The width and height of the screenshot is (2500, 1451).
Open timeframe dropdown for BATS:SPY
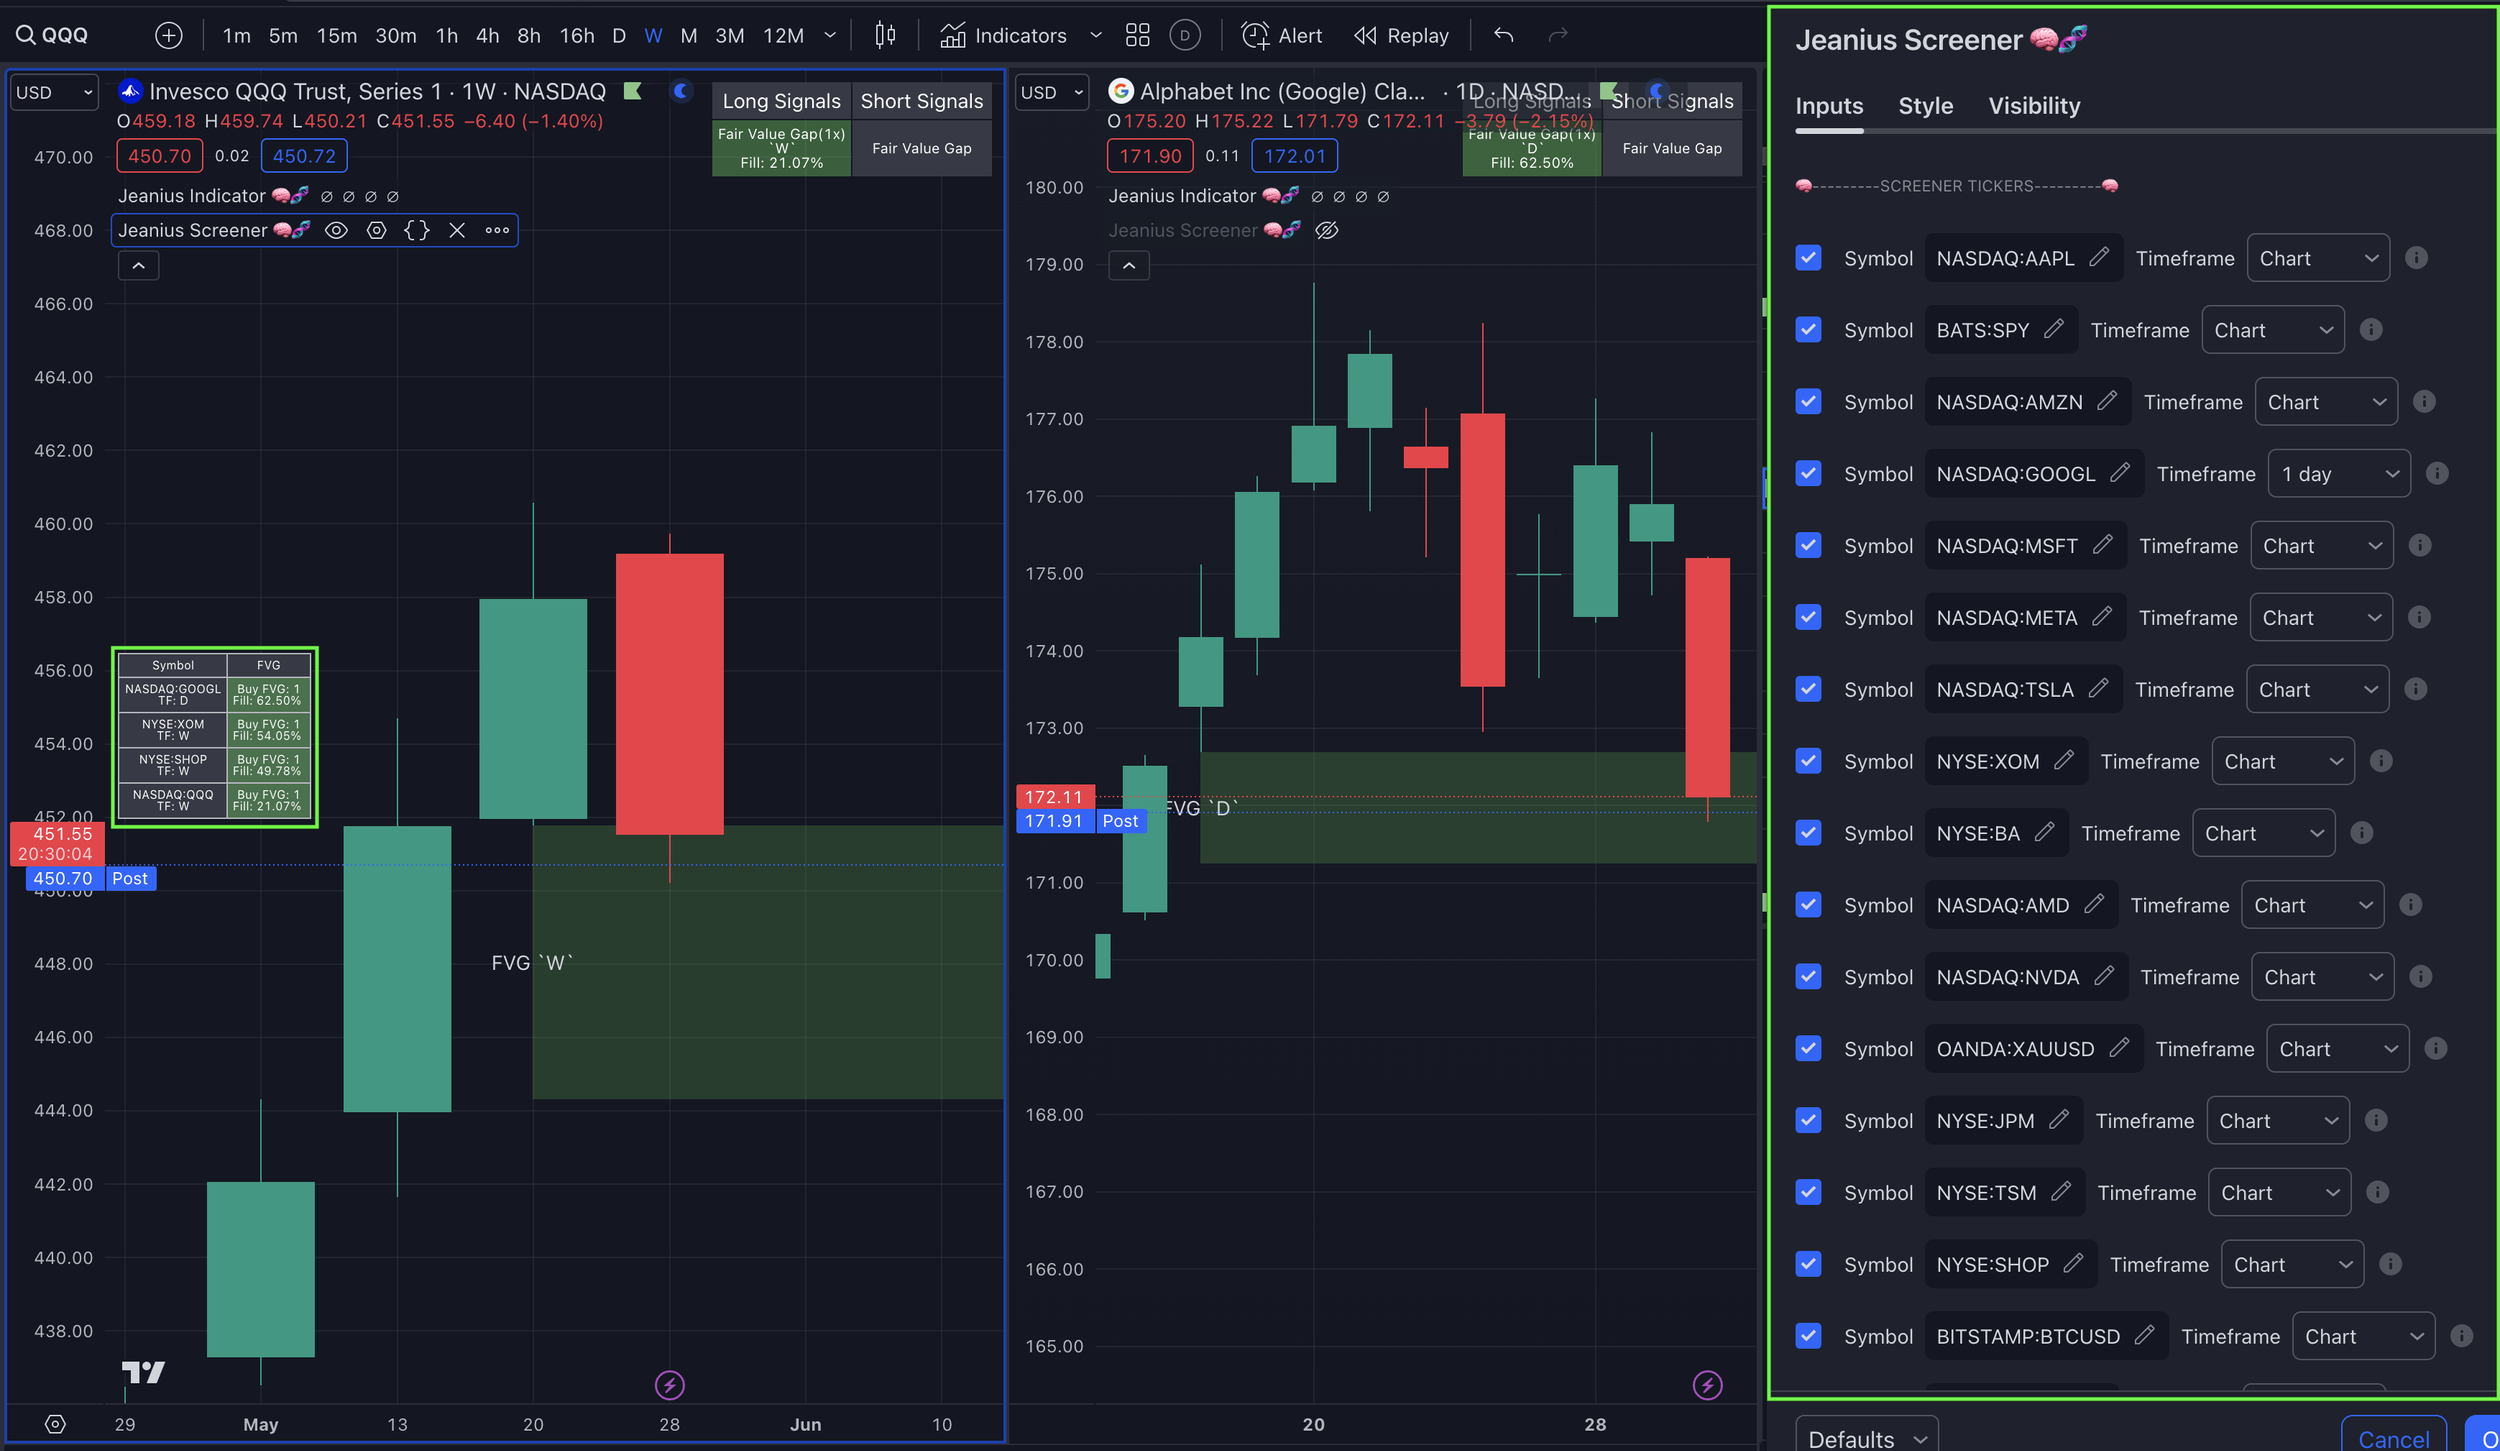pyautogui.click(x=2273, y=330)
